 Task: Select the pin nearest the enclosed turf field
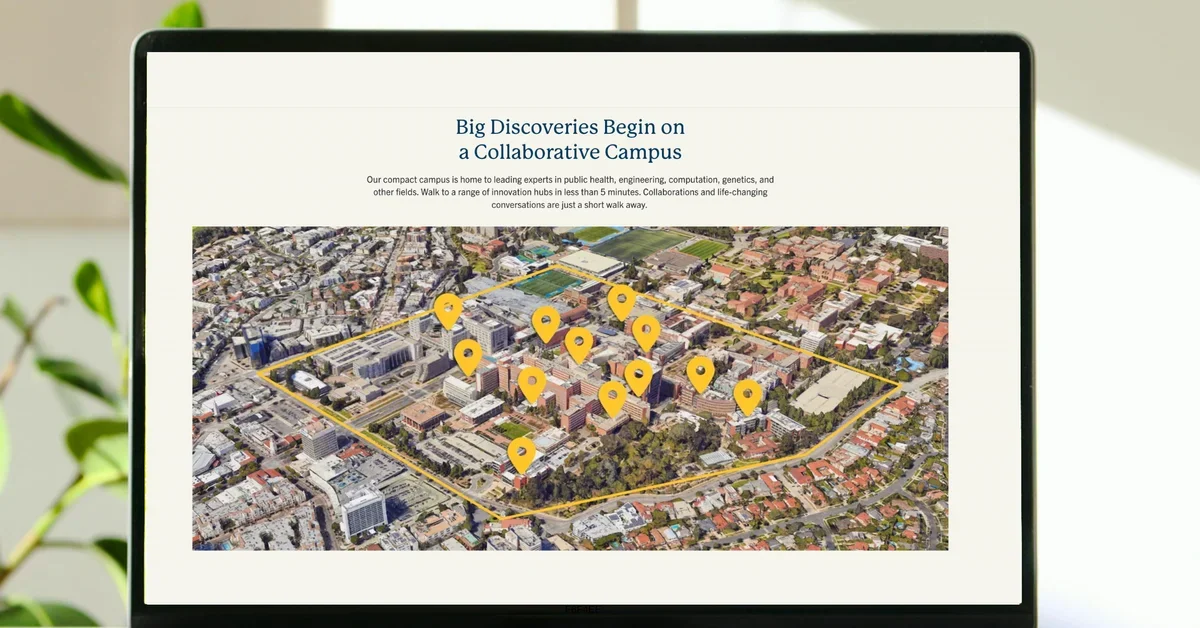point(545,322)
